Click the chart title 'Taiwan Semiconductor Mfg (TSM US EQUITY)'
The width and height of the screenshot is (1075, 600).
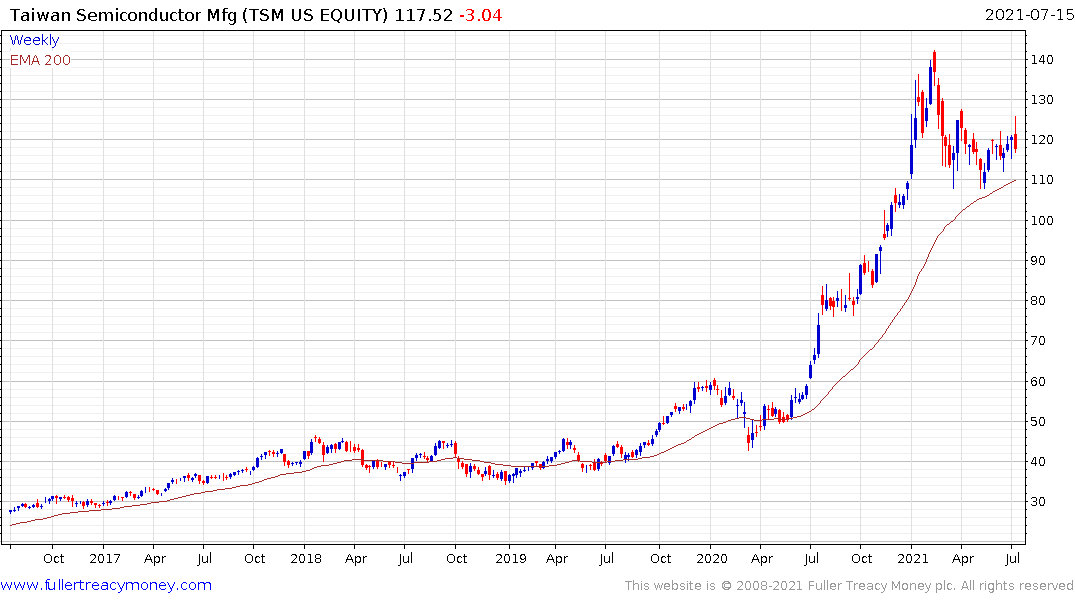(x=199, y=15)
